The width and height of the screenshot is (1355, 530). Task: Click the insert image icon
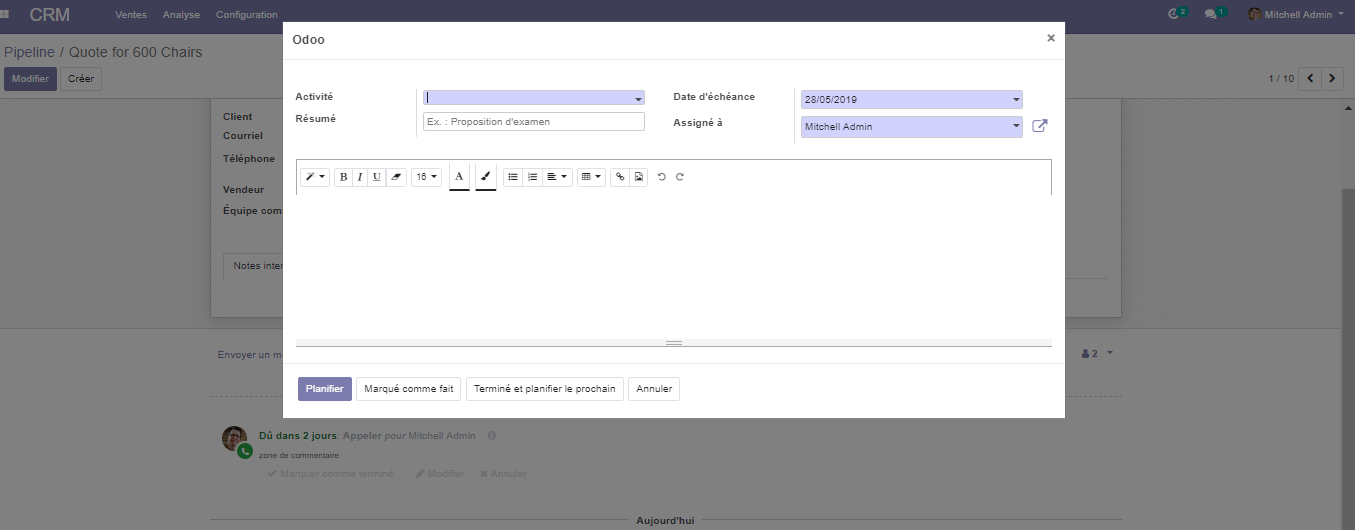(x=639, y=177)
